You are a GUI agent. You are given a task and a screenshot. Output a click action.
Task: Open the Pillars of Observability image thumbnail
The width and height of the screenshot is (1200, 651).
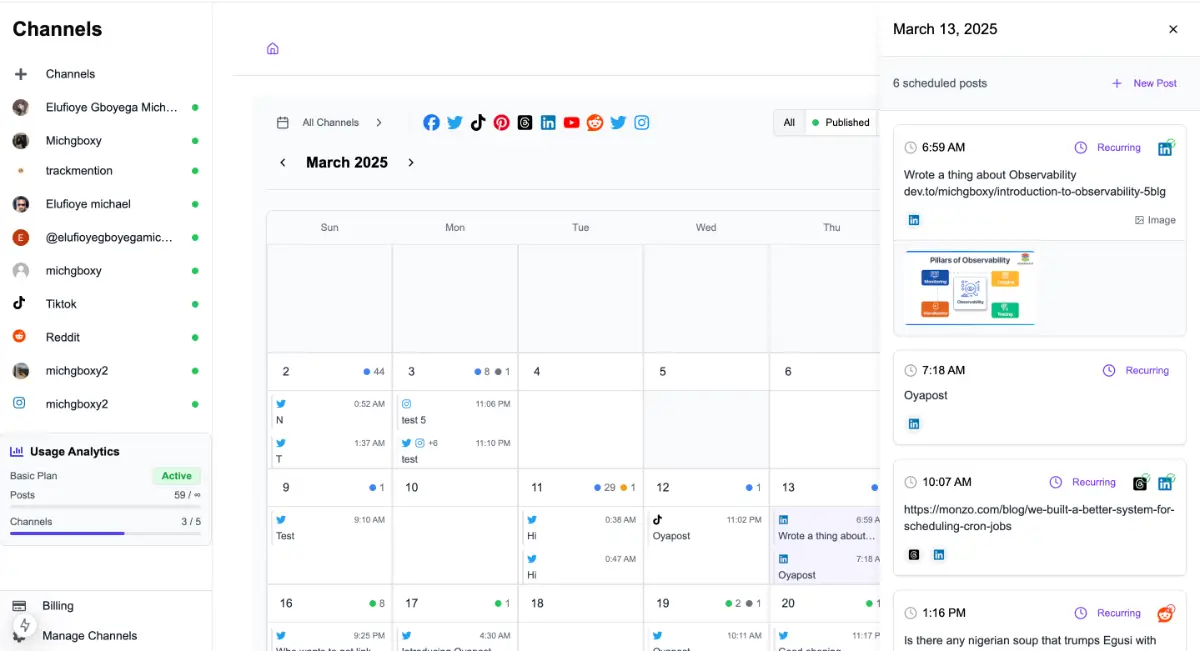pyautogui.click(x=969, y=288)
